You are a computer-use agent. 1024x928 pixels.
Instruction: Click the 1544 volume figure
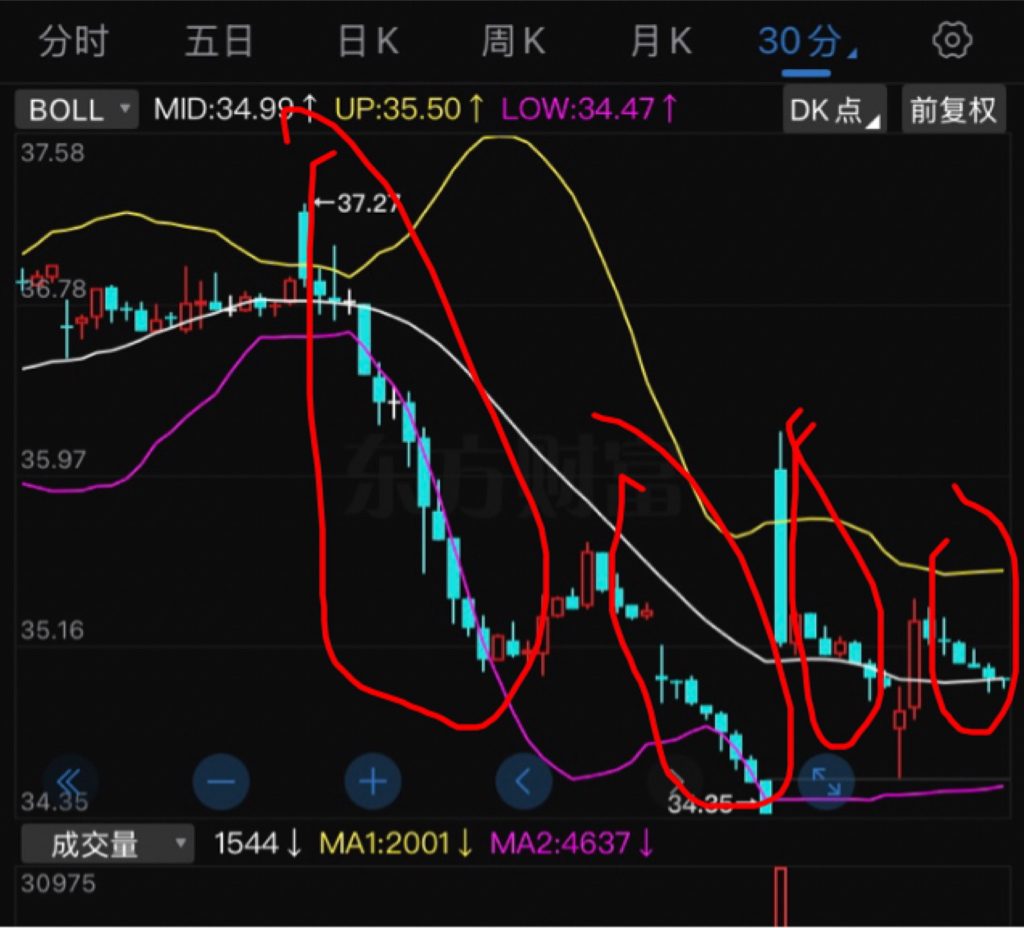(258, 843)
